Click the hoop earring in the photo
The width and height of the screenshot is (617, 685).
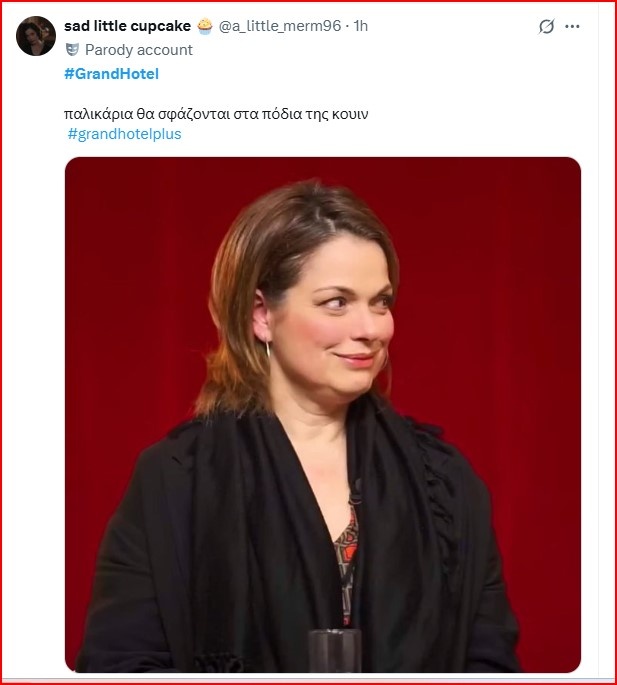click(x=269, y=354)
